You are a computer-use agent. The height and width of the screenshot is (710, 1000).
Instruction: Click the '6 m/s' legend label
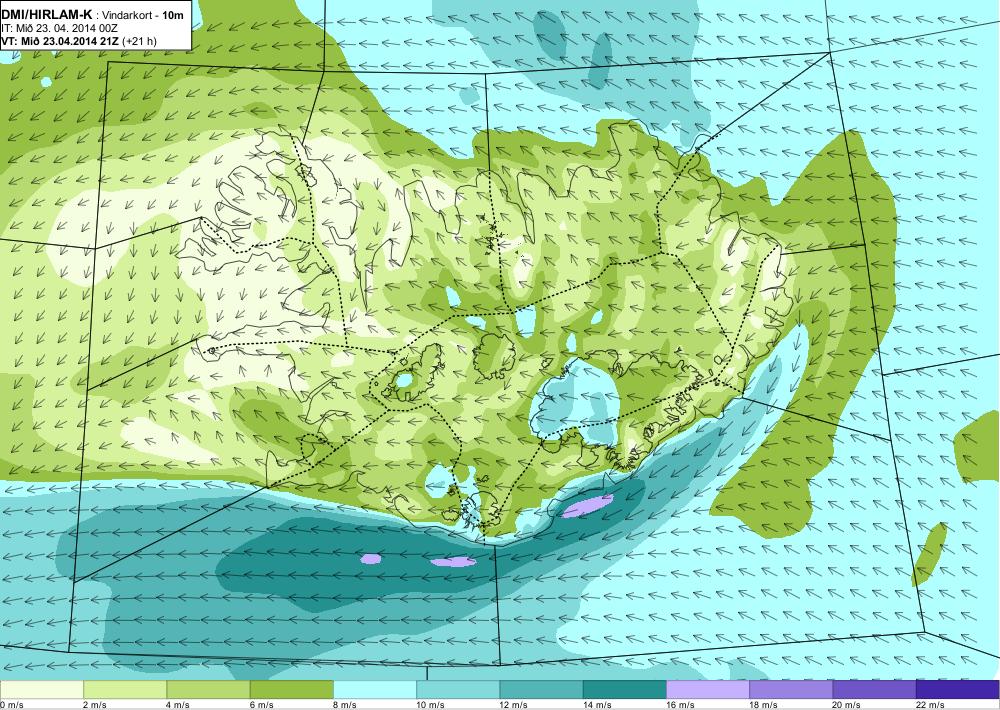tap(261, 705)
